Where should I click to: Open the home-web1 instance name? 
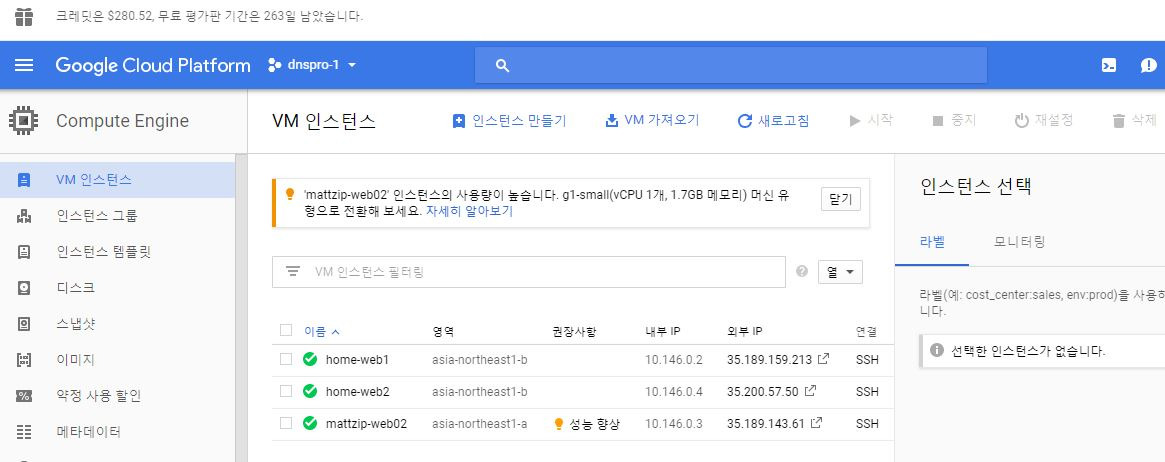click(x=357, y=360)
